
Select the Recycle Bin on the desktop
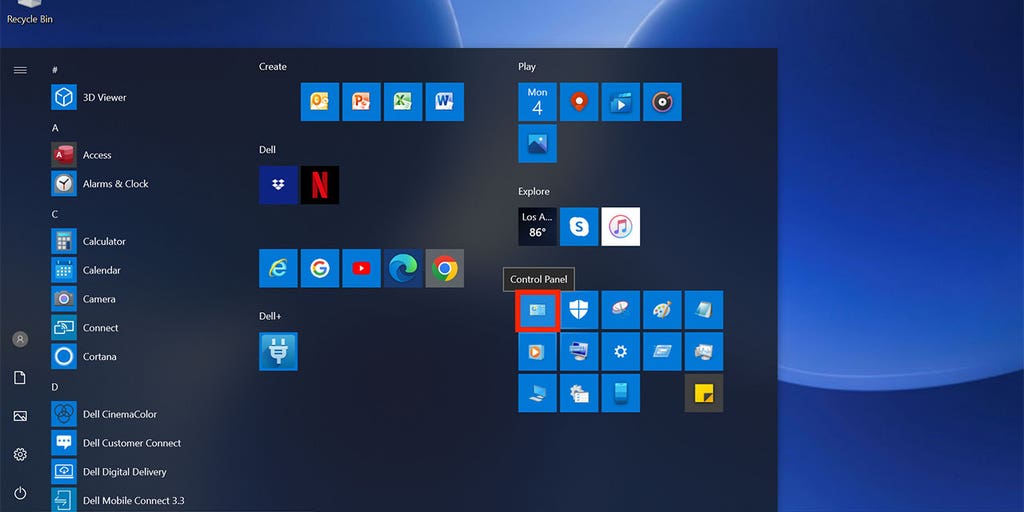[x=29, y=13]
